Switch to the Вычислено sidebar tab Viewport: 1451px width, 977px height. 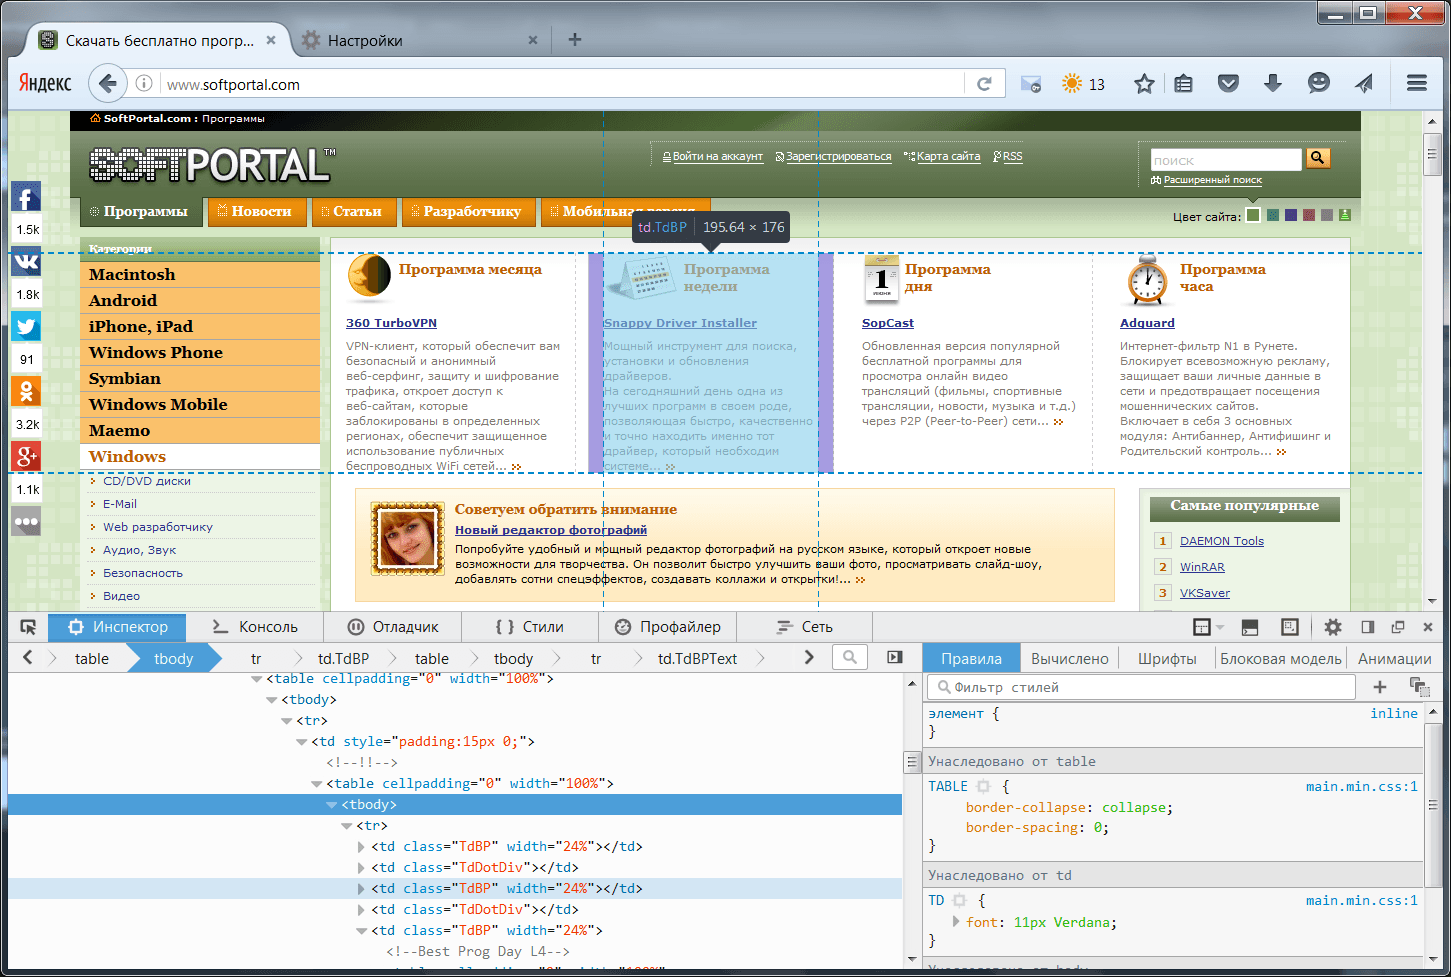[x=1070, y=659]
